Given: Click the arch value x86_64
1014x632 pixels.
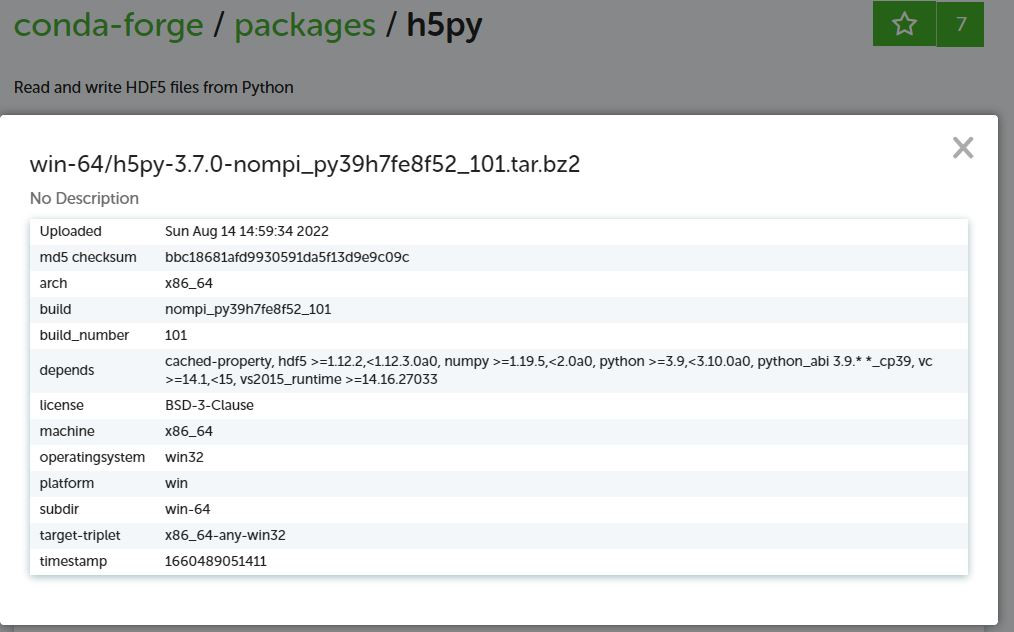Looking at the screenshot, I should (x=188, y=283).
